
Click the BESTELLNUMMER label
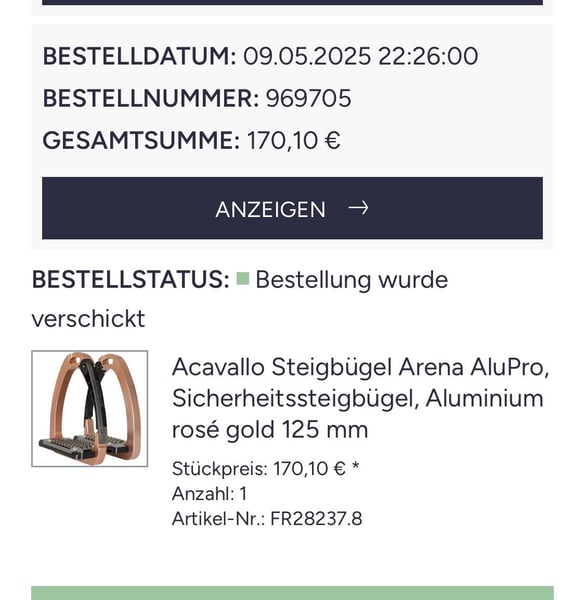coord(151,98)
